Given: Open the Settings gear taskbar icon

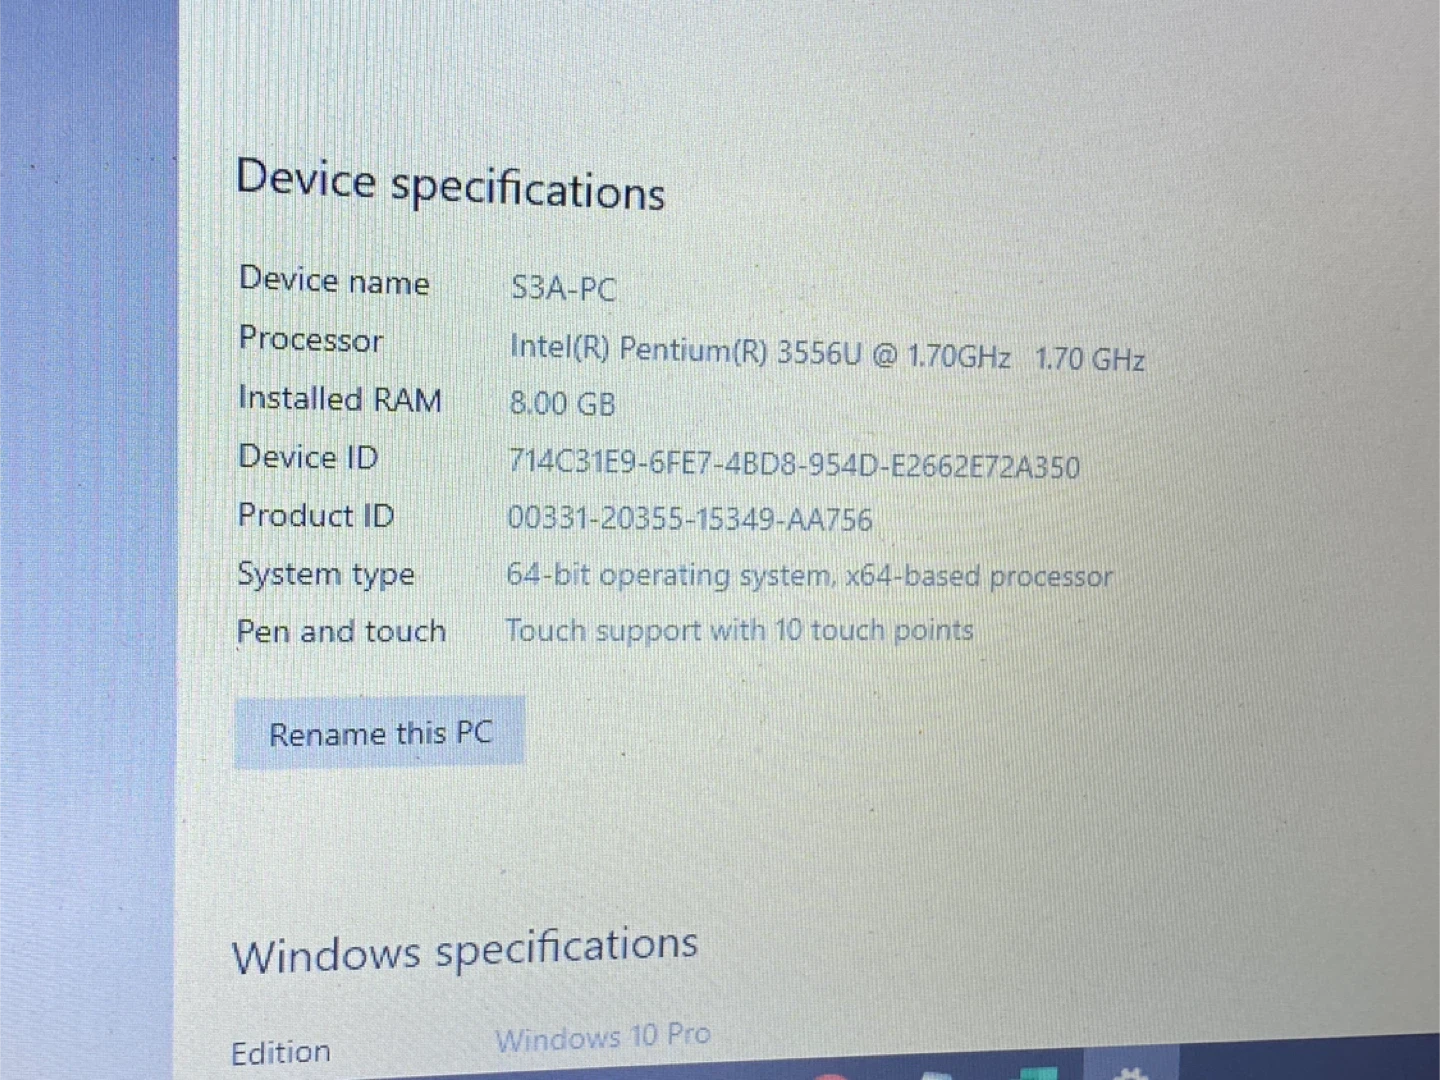Looking at the screenshot, I should pyautogui.click(x=1130, y=1073).
